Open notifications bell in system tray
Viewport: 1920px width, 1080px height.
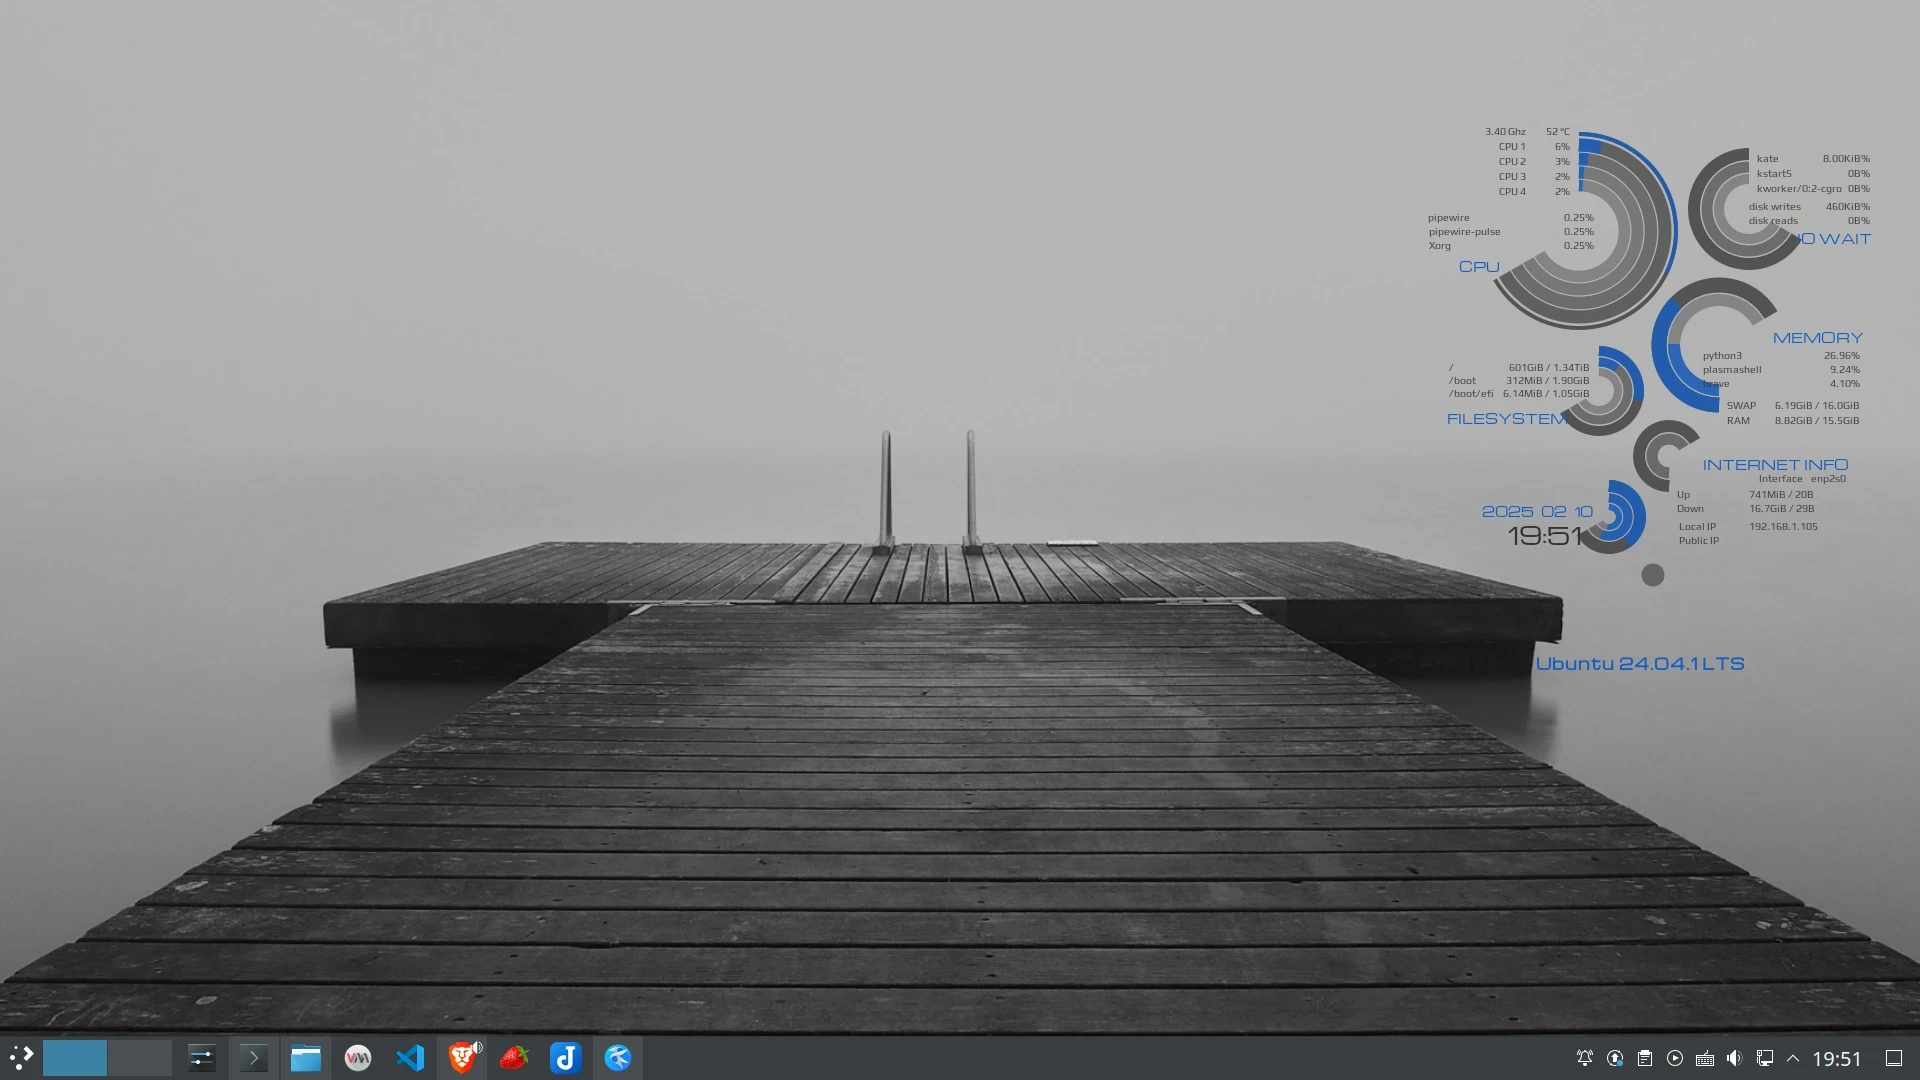coord(1585,1058)
